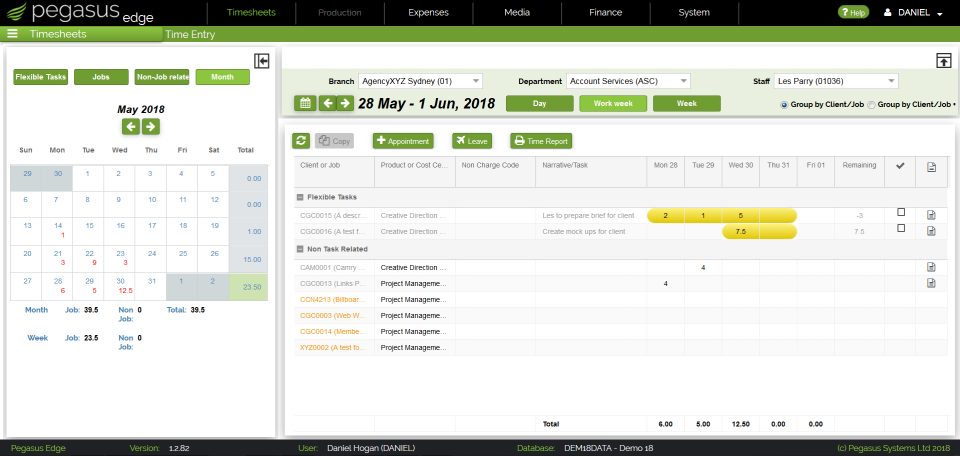Open the Finance menu

tap(606, 12)
